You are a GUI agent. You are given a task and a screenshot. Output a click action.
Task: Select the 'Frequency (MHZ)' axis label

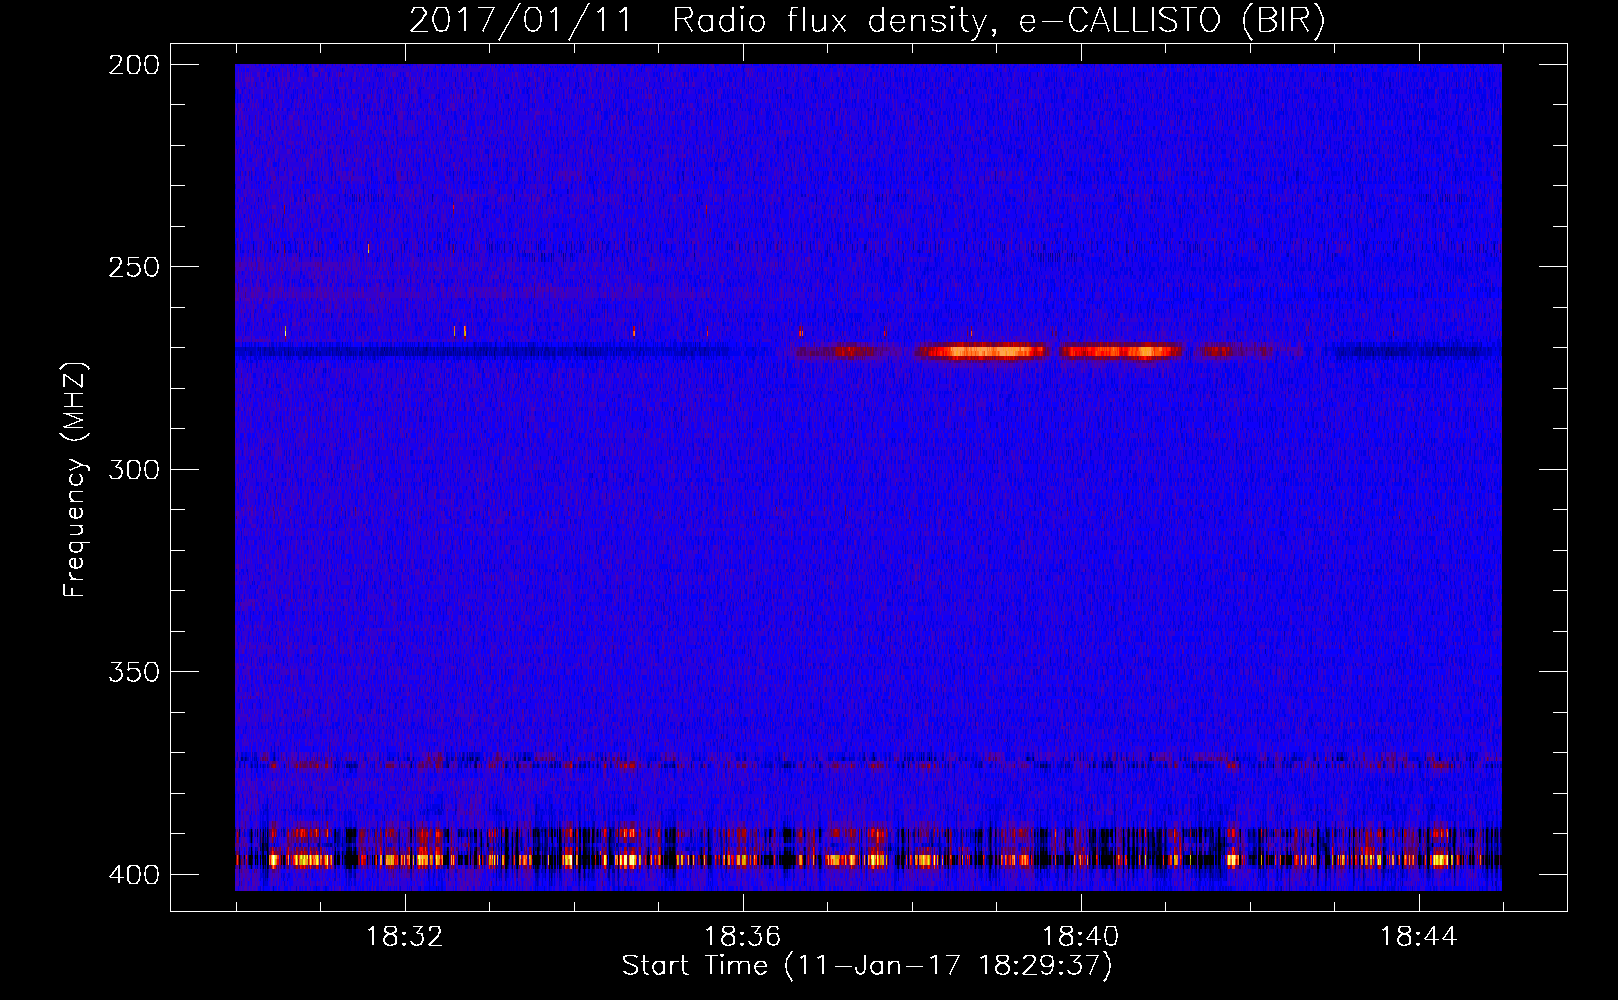75,479
